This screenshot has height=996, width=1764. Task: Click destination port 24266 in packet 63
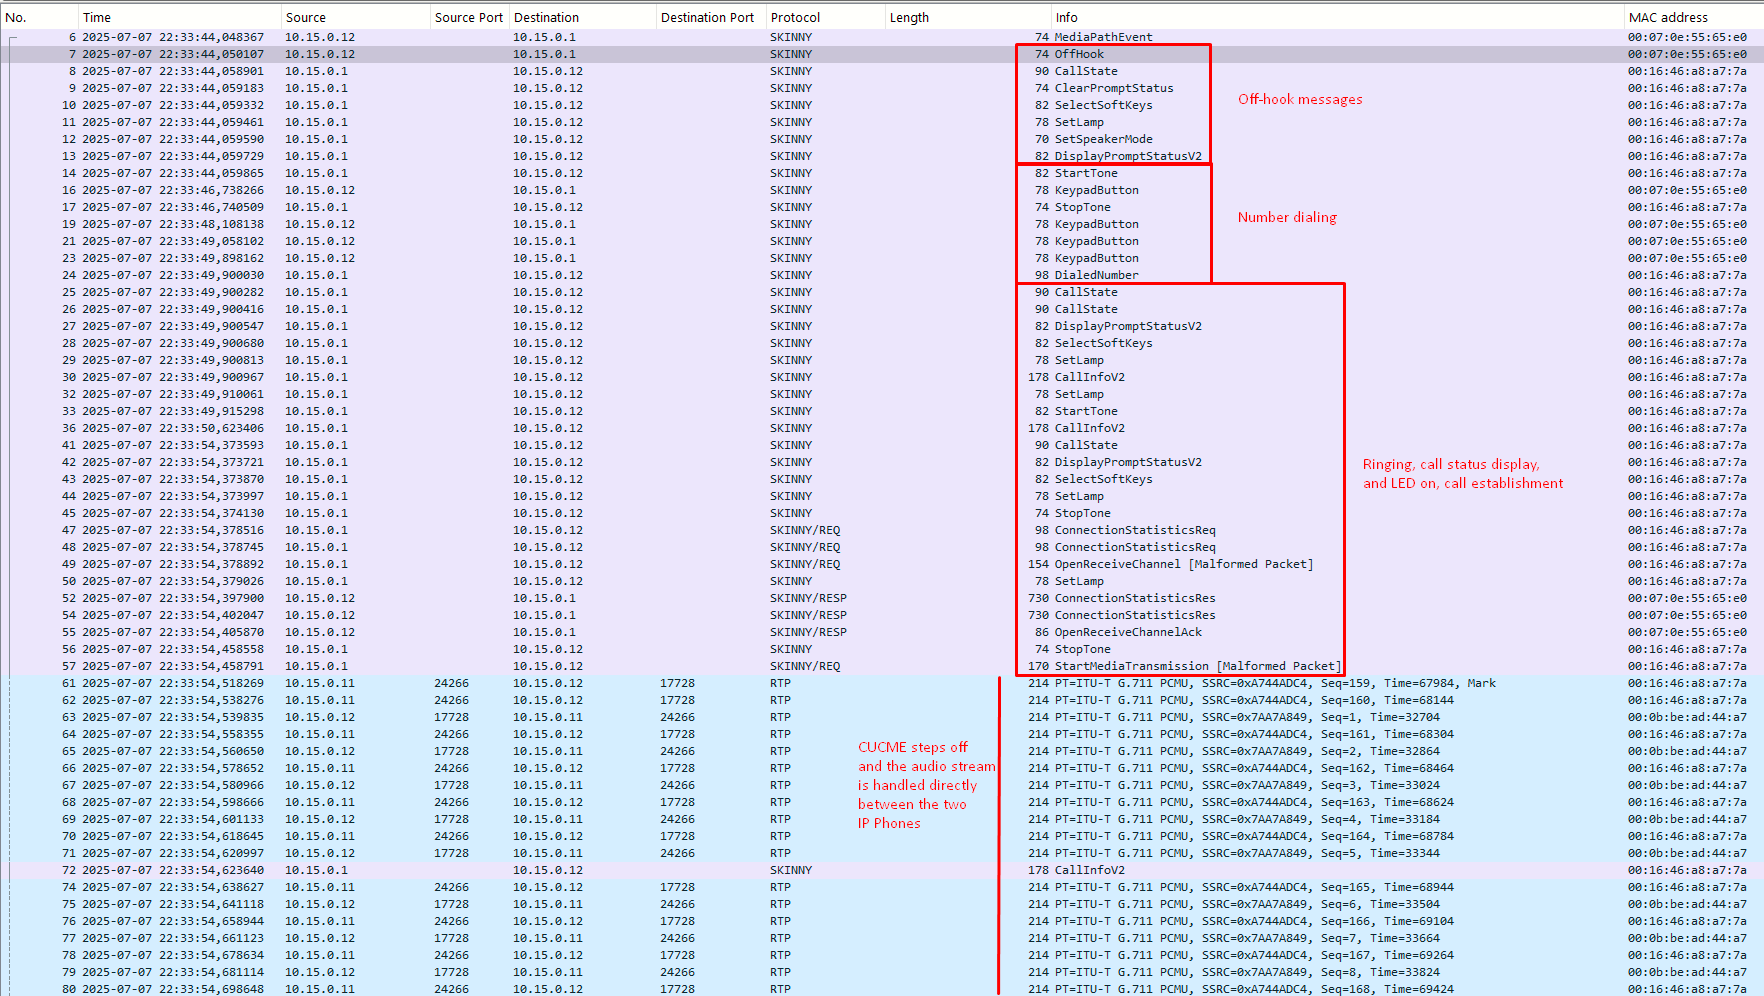pos(677,717)
